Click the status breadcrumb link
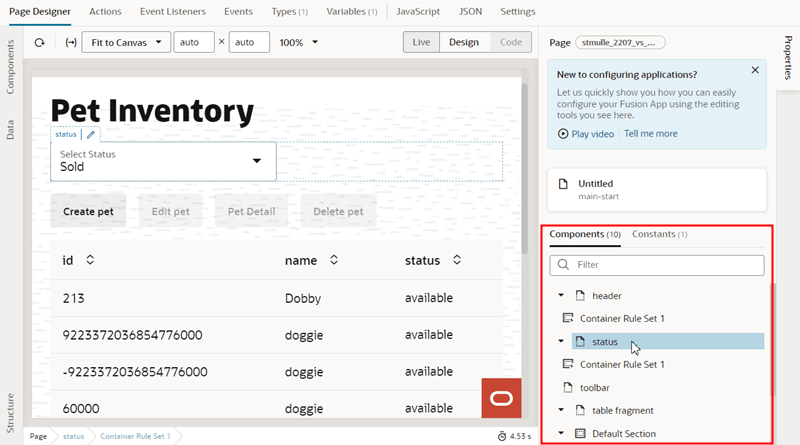The height and width of the screenshot is (445, 800). click(x=73, y=436)
